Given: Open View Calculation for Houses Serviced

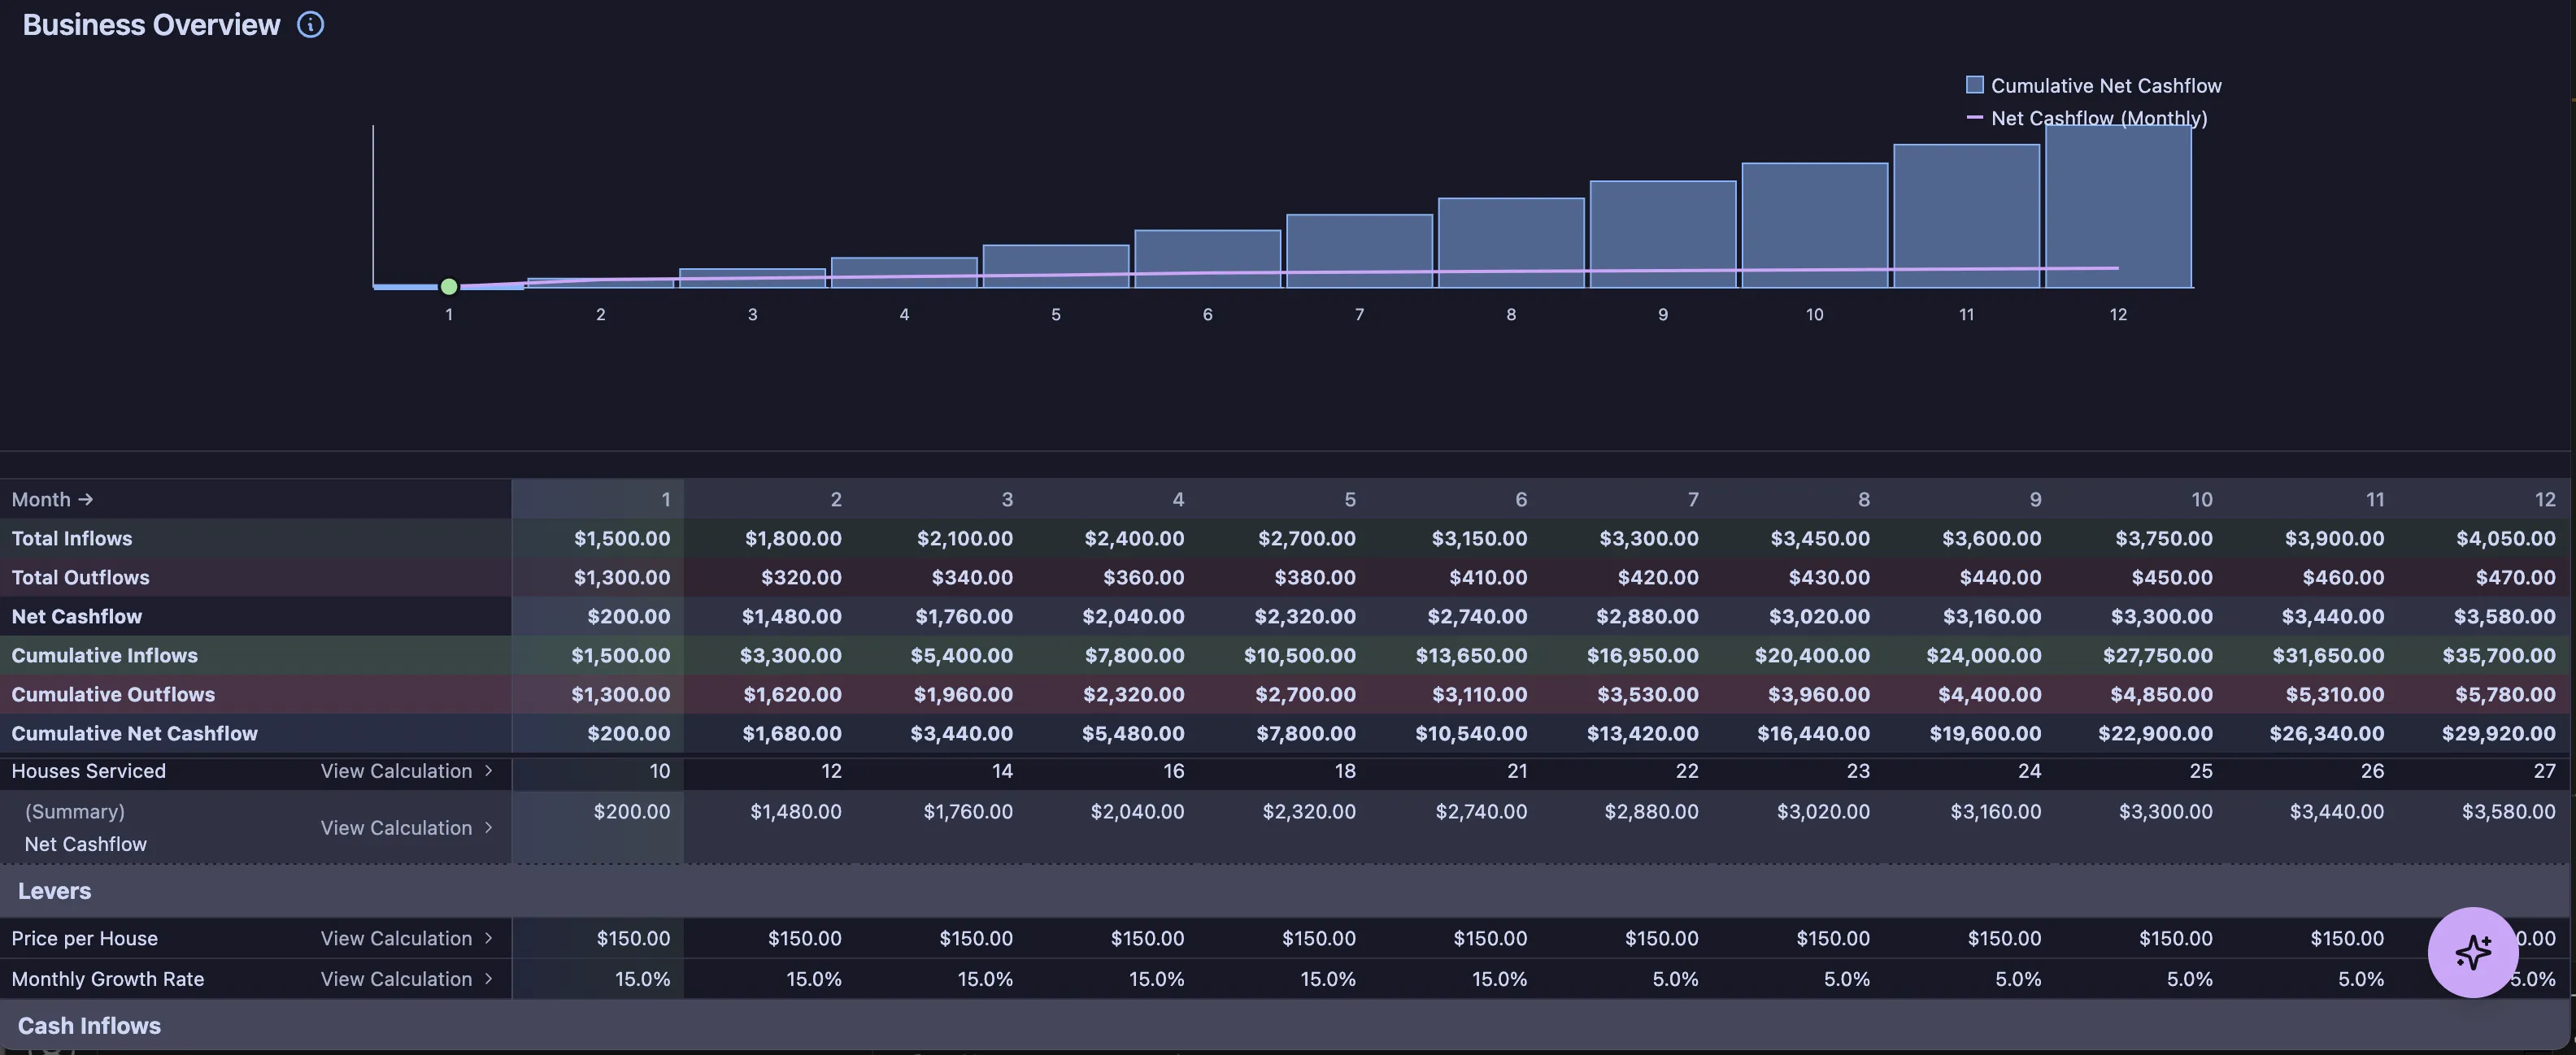Looking at the screenshot, I should [x=396, y=771].
